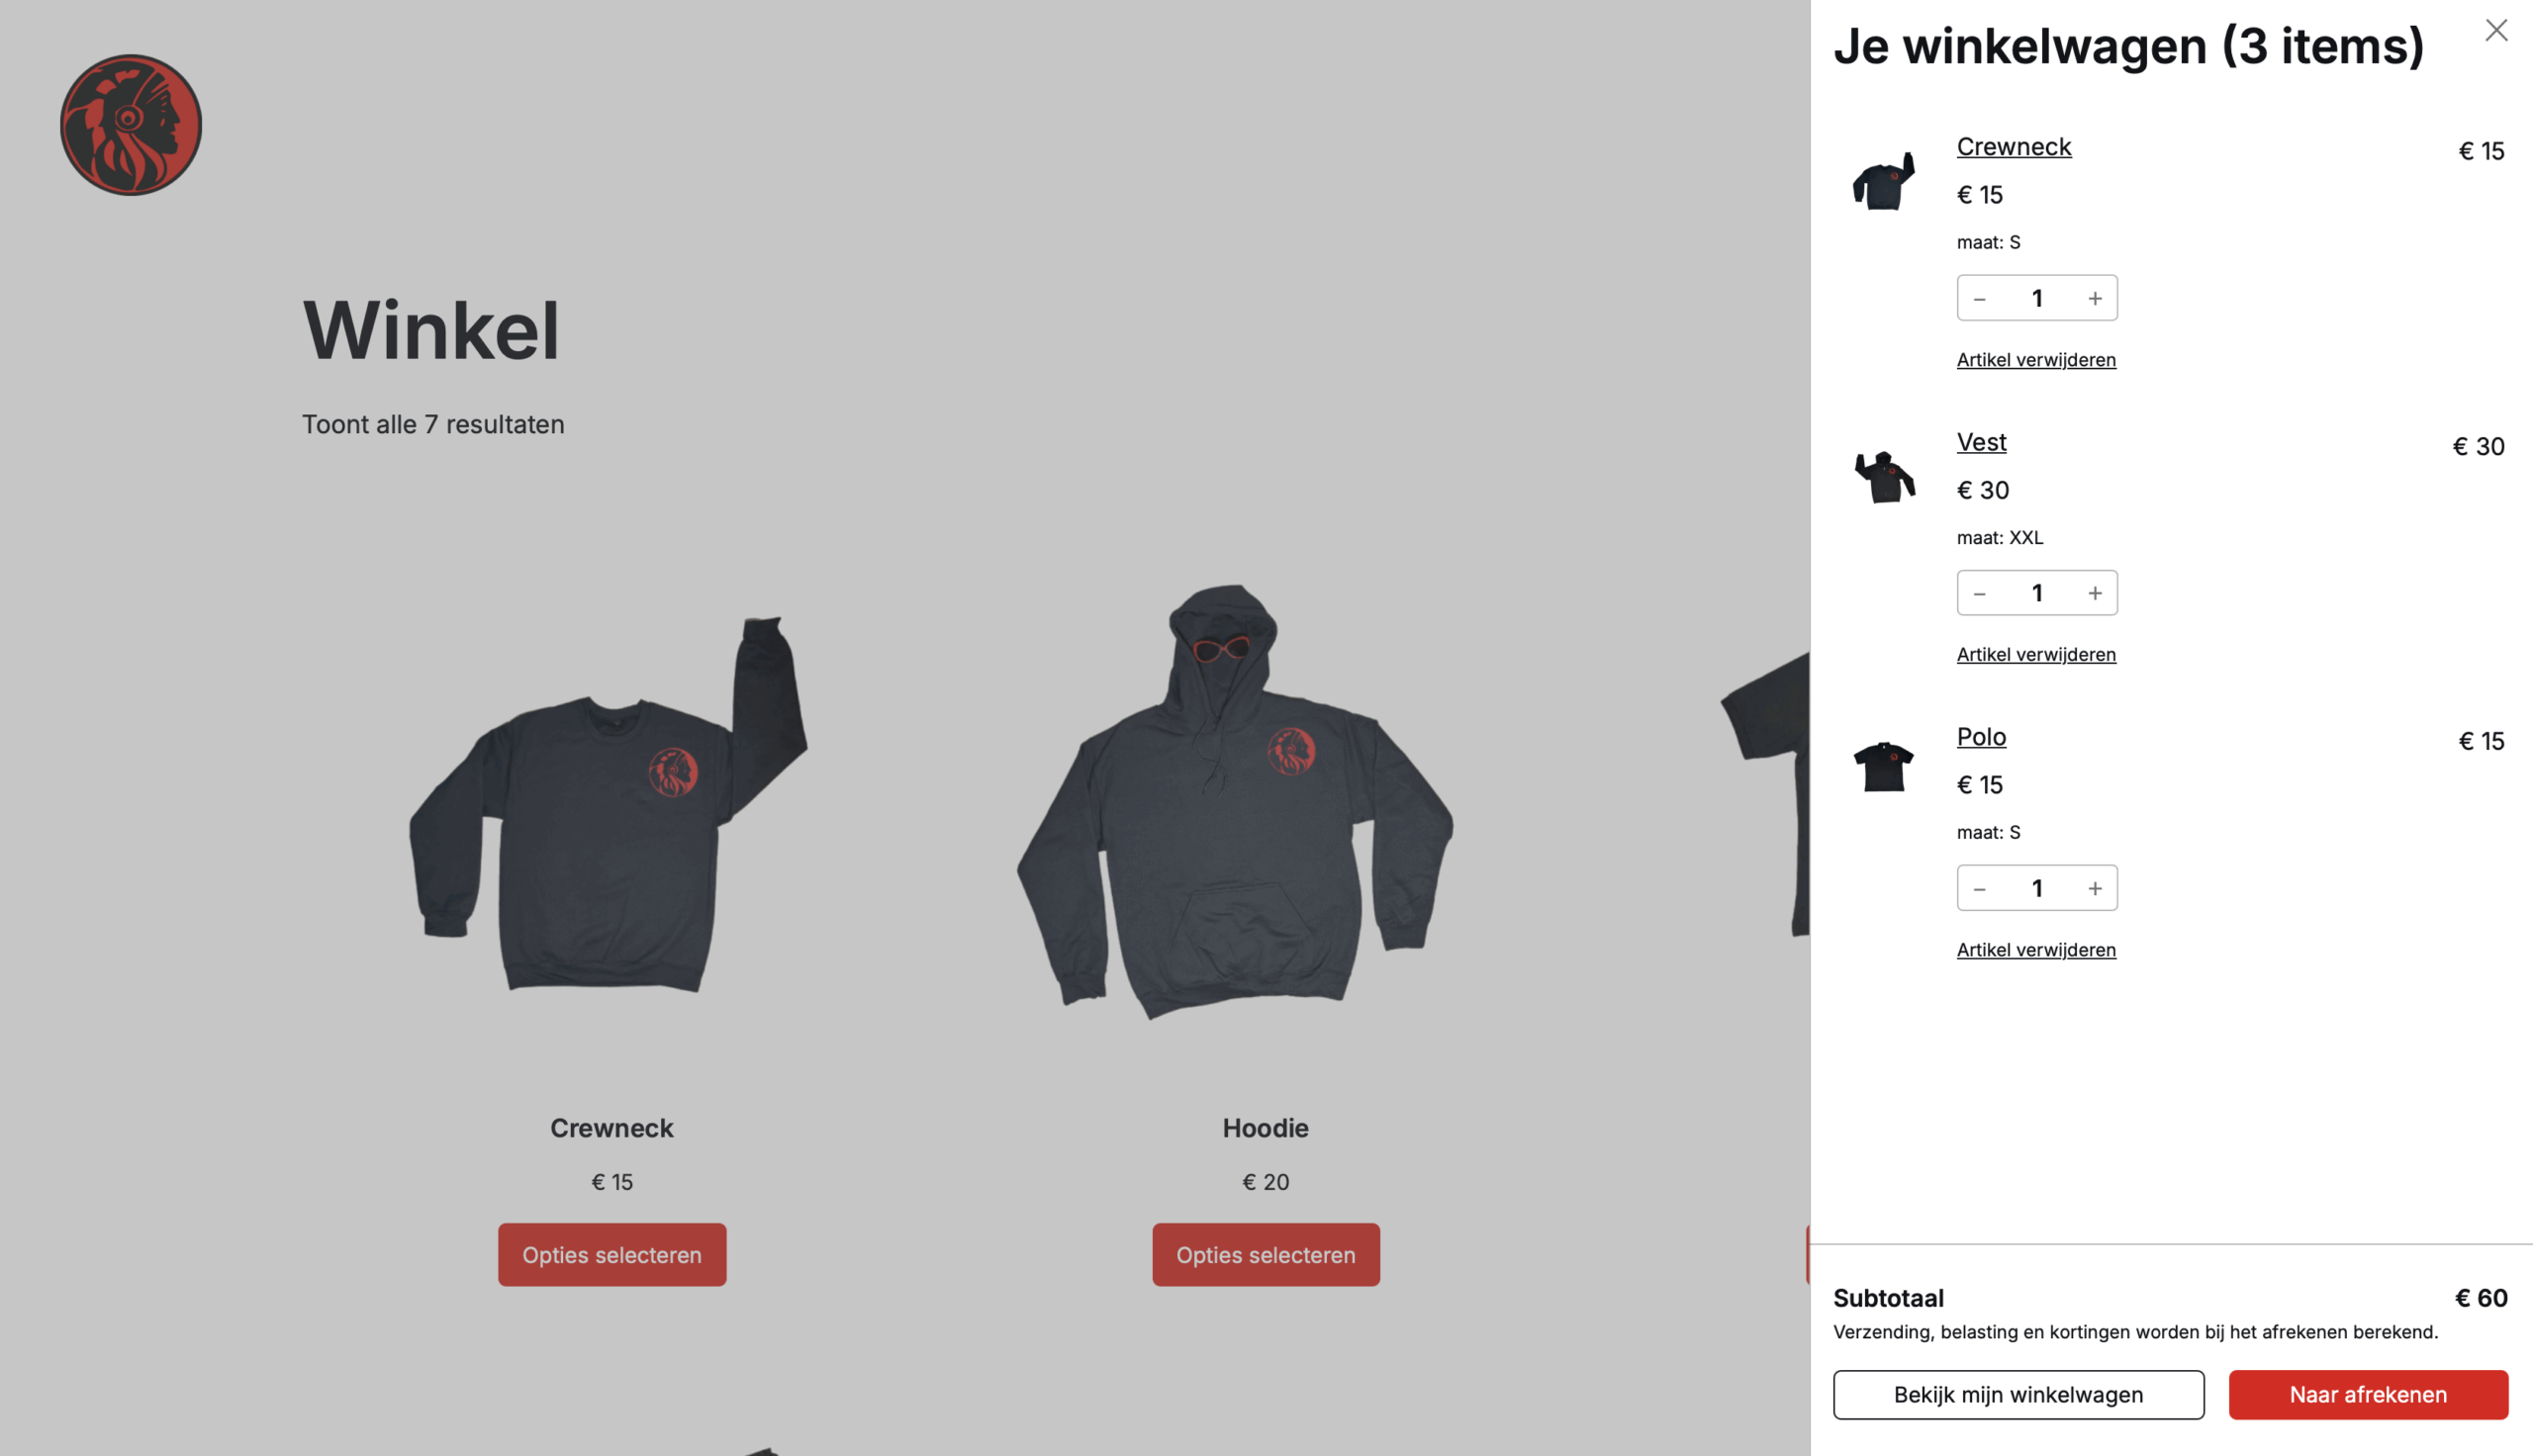
Task: Click the Crewneck cart thumbnail image
Action: (x=1884, y=180)
